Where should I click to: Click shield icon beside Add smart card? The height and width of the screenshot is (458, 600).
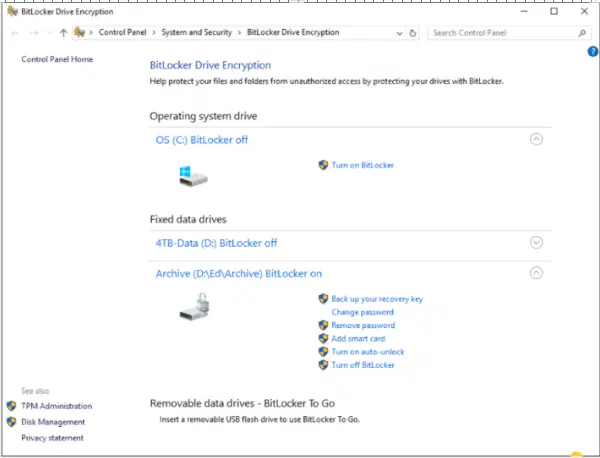coord(323,338)
